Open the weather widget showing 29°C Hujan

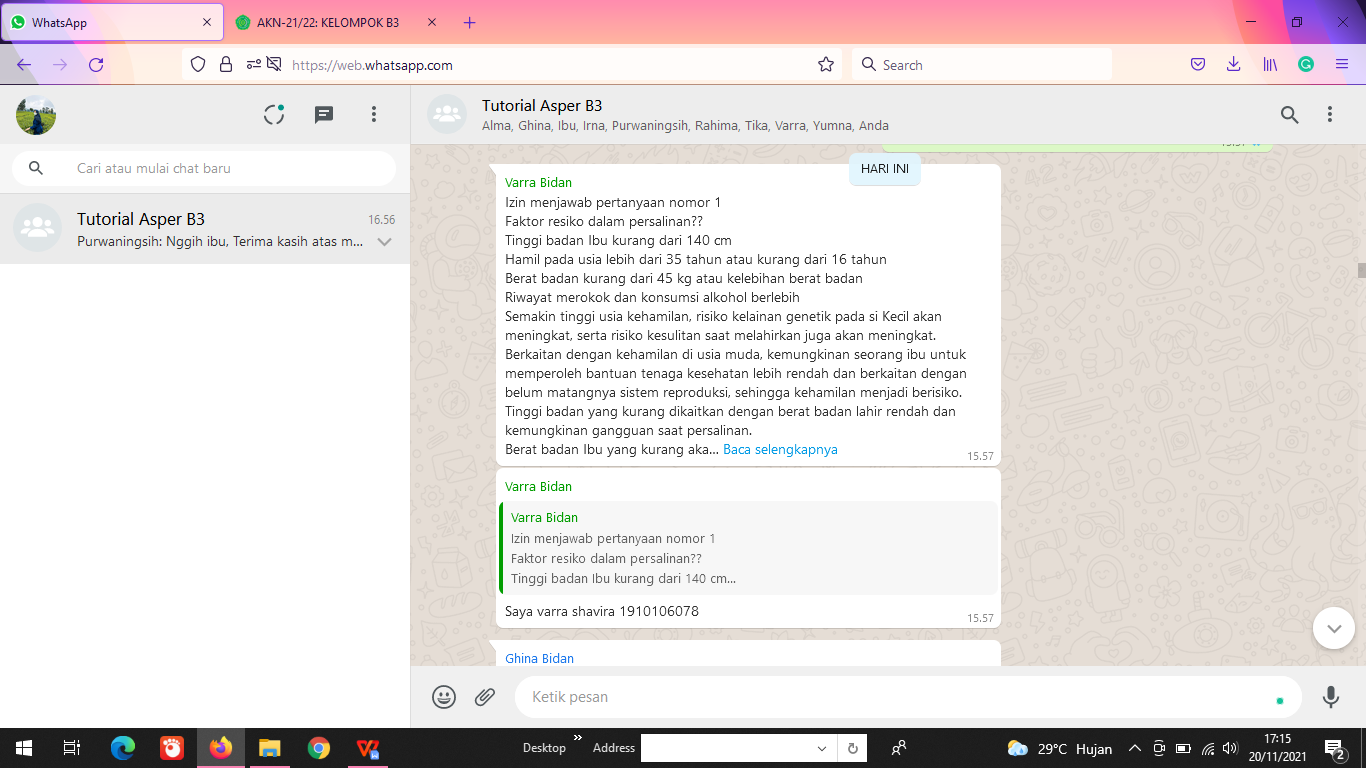click(x=1060, y=748)
